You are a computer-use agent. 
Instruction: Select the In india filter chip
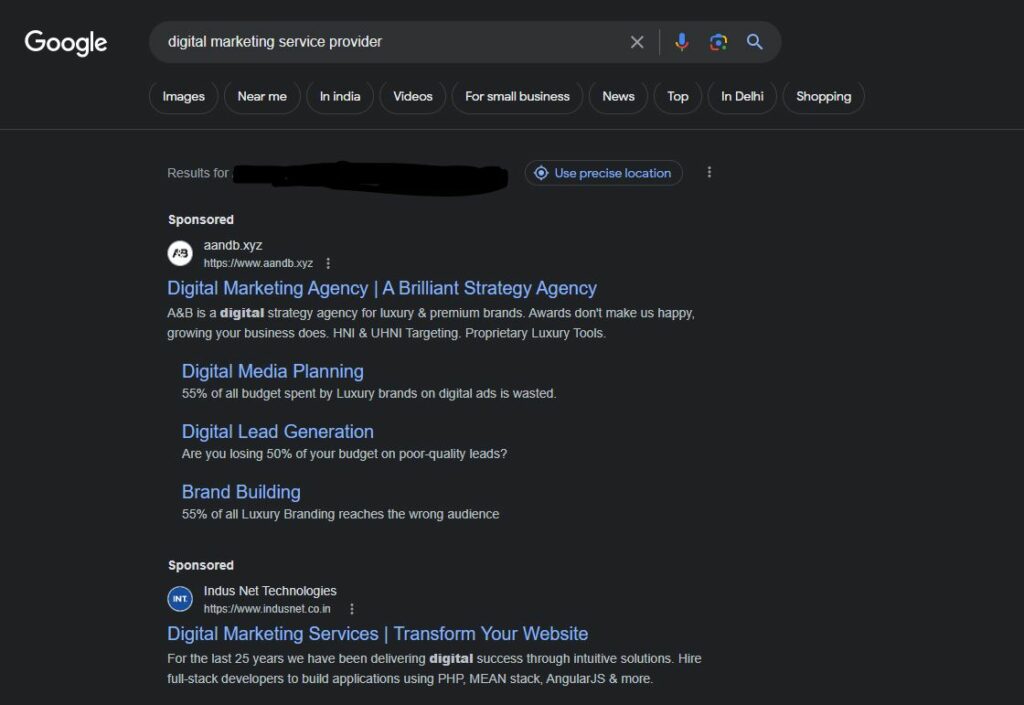[x=340, y=97]
